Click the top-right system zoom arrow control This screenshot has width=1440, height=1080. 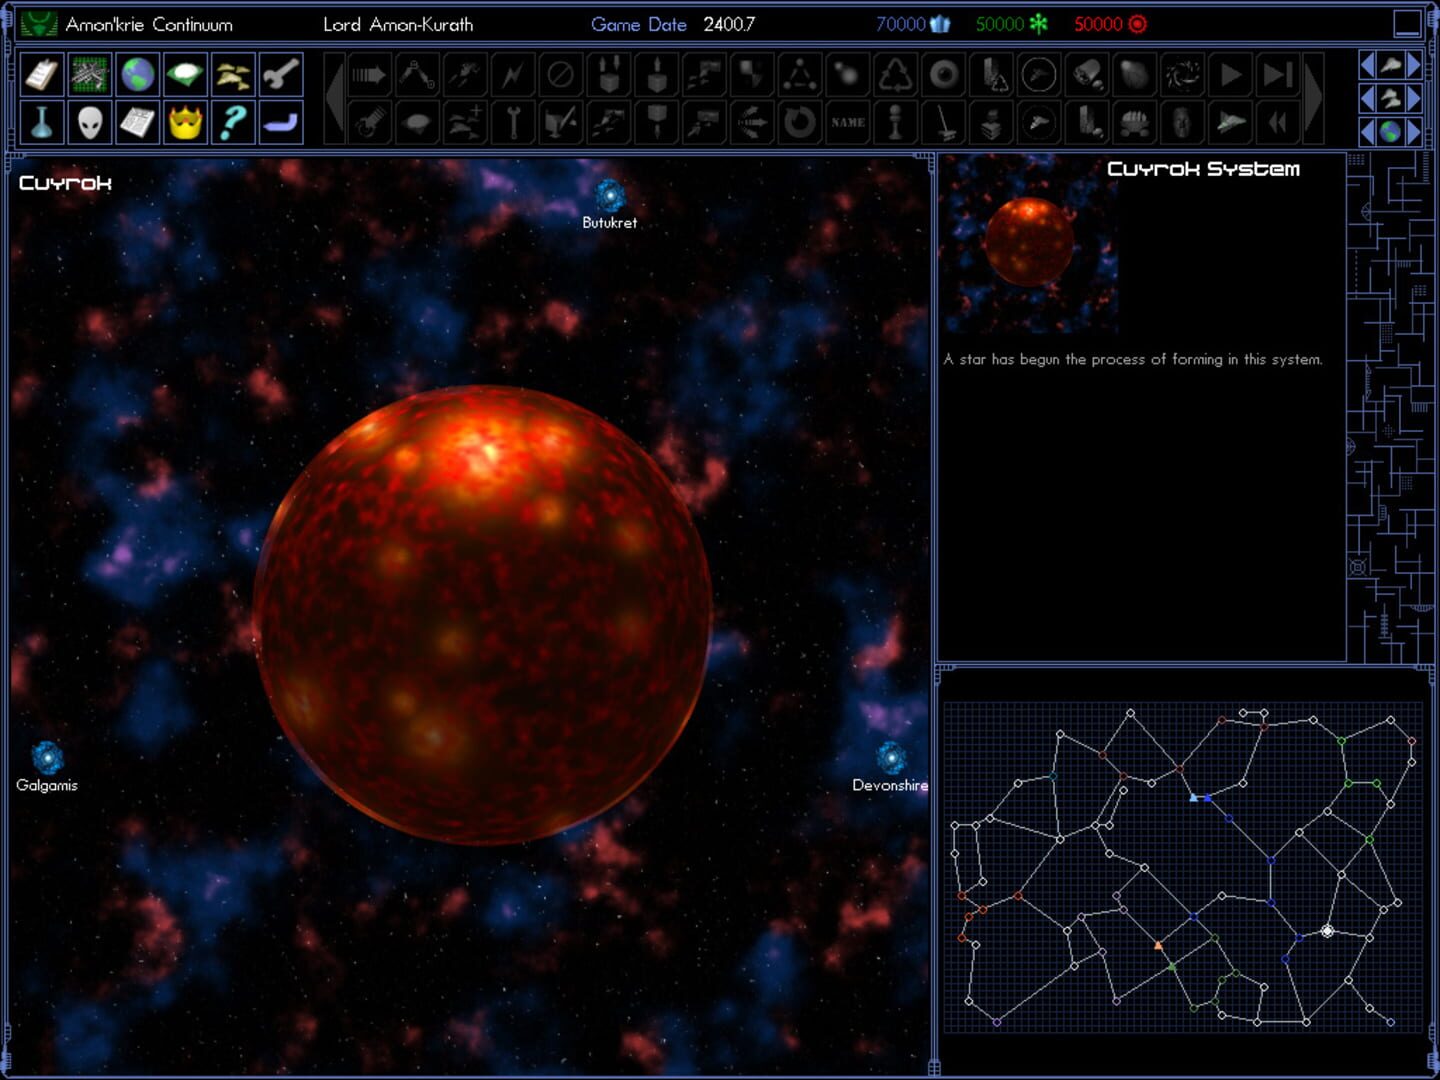tap(1412, 65)
